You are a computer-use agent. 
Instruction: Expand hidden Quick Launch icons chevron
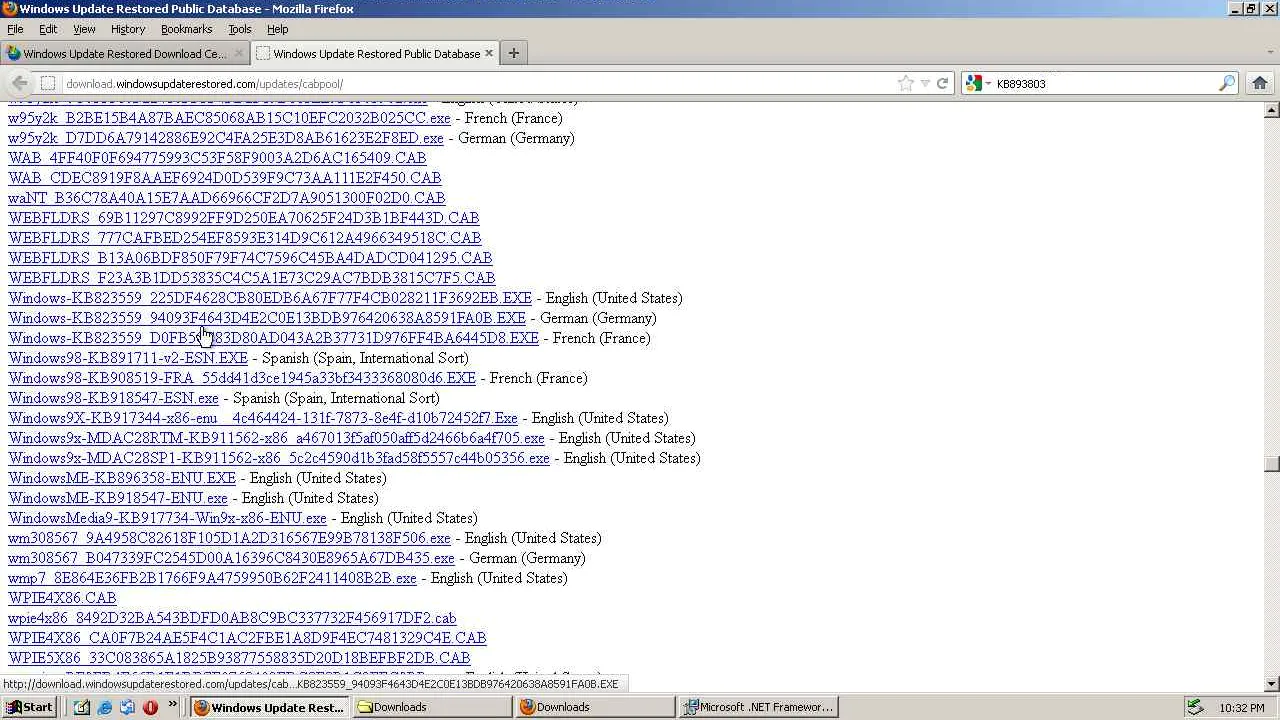click(x=172, y=705)
